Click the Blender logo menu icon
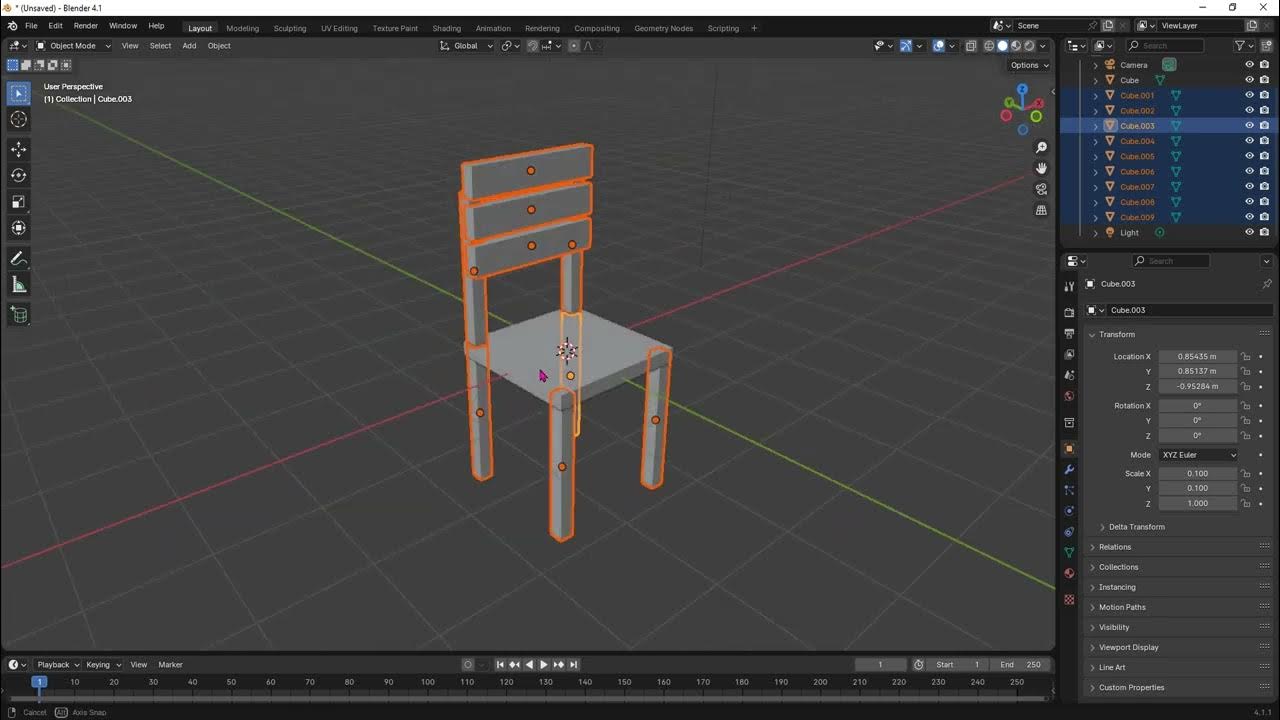Image resolution: width=1280 pixels, height=720 pixels. [x=11, y=26]
